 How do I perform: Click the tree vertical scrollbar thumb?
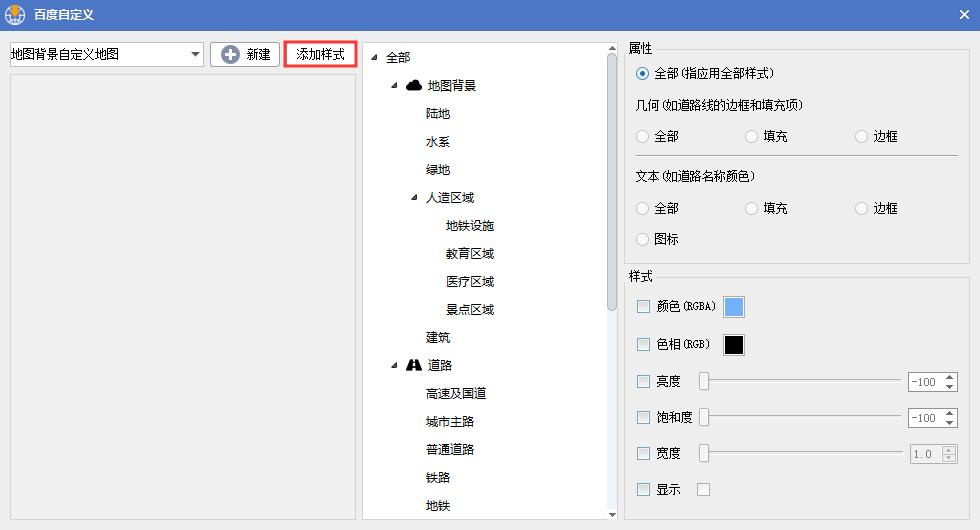click(612, 182)
